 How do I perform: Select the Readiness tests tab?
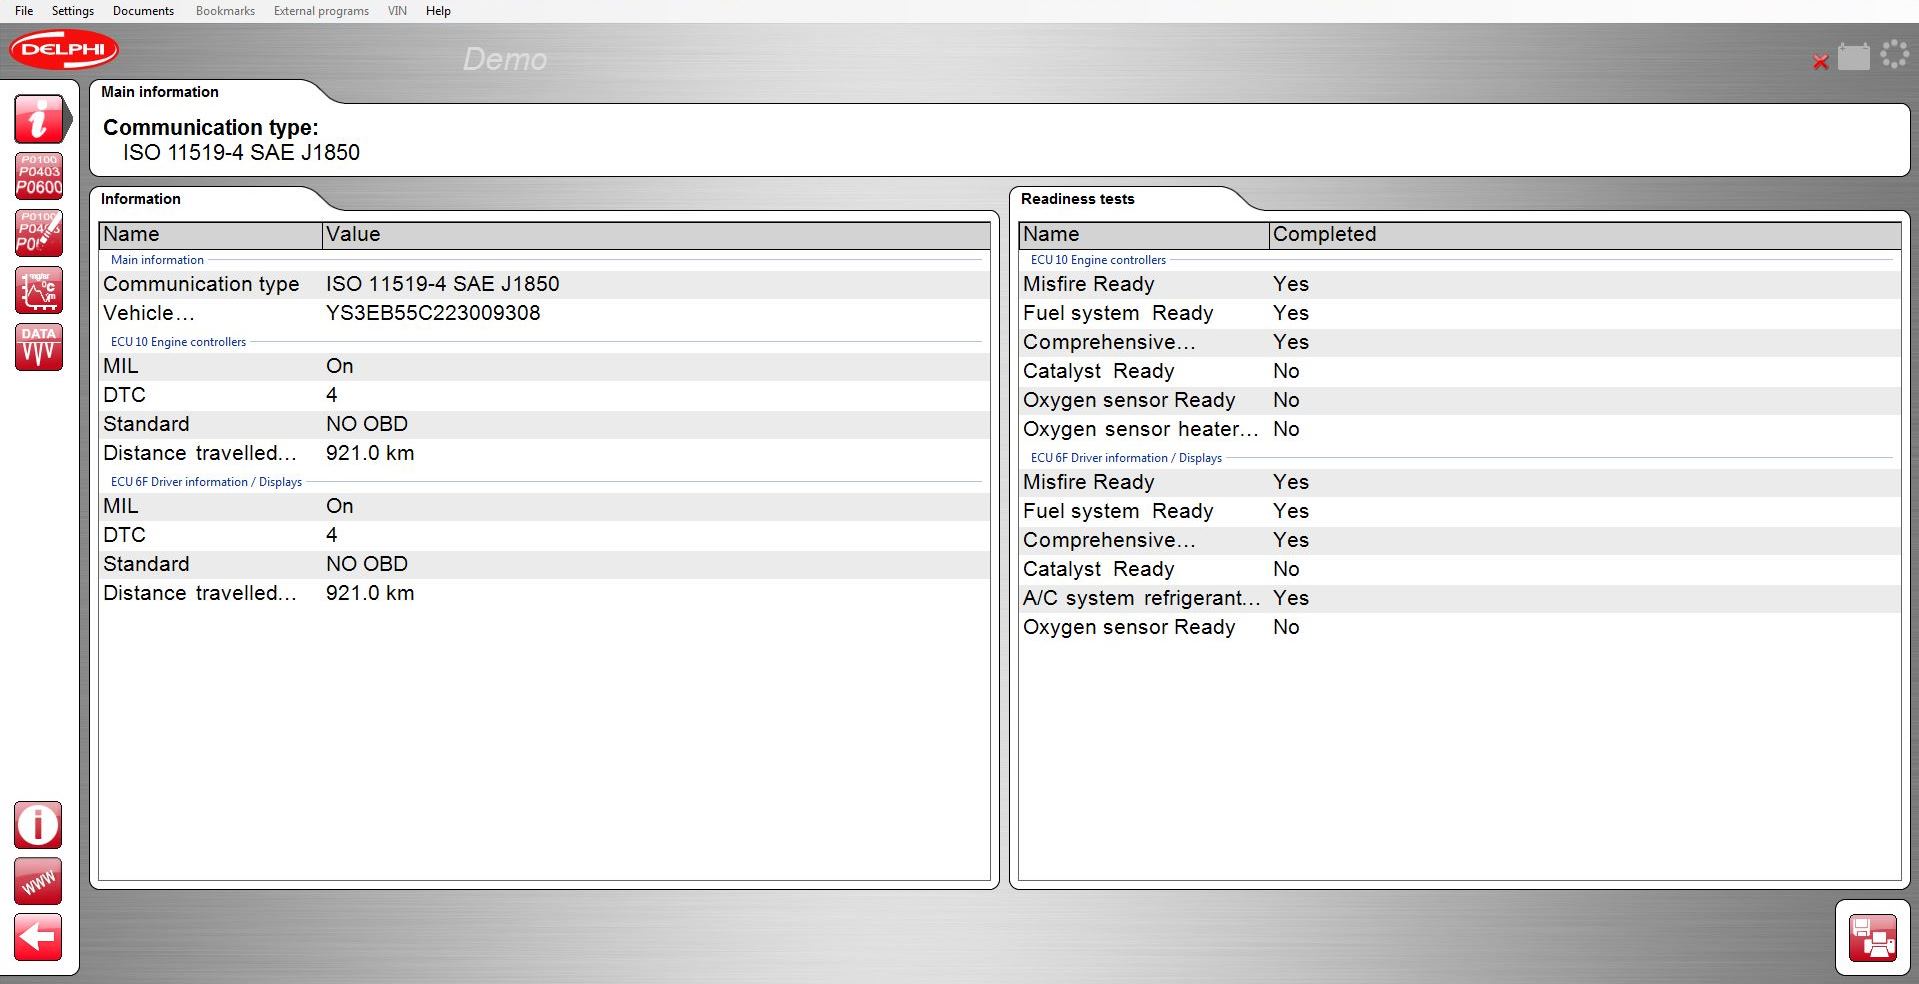pos(1077,199)
